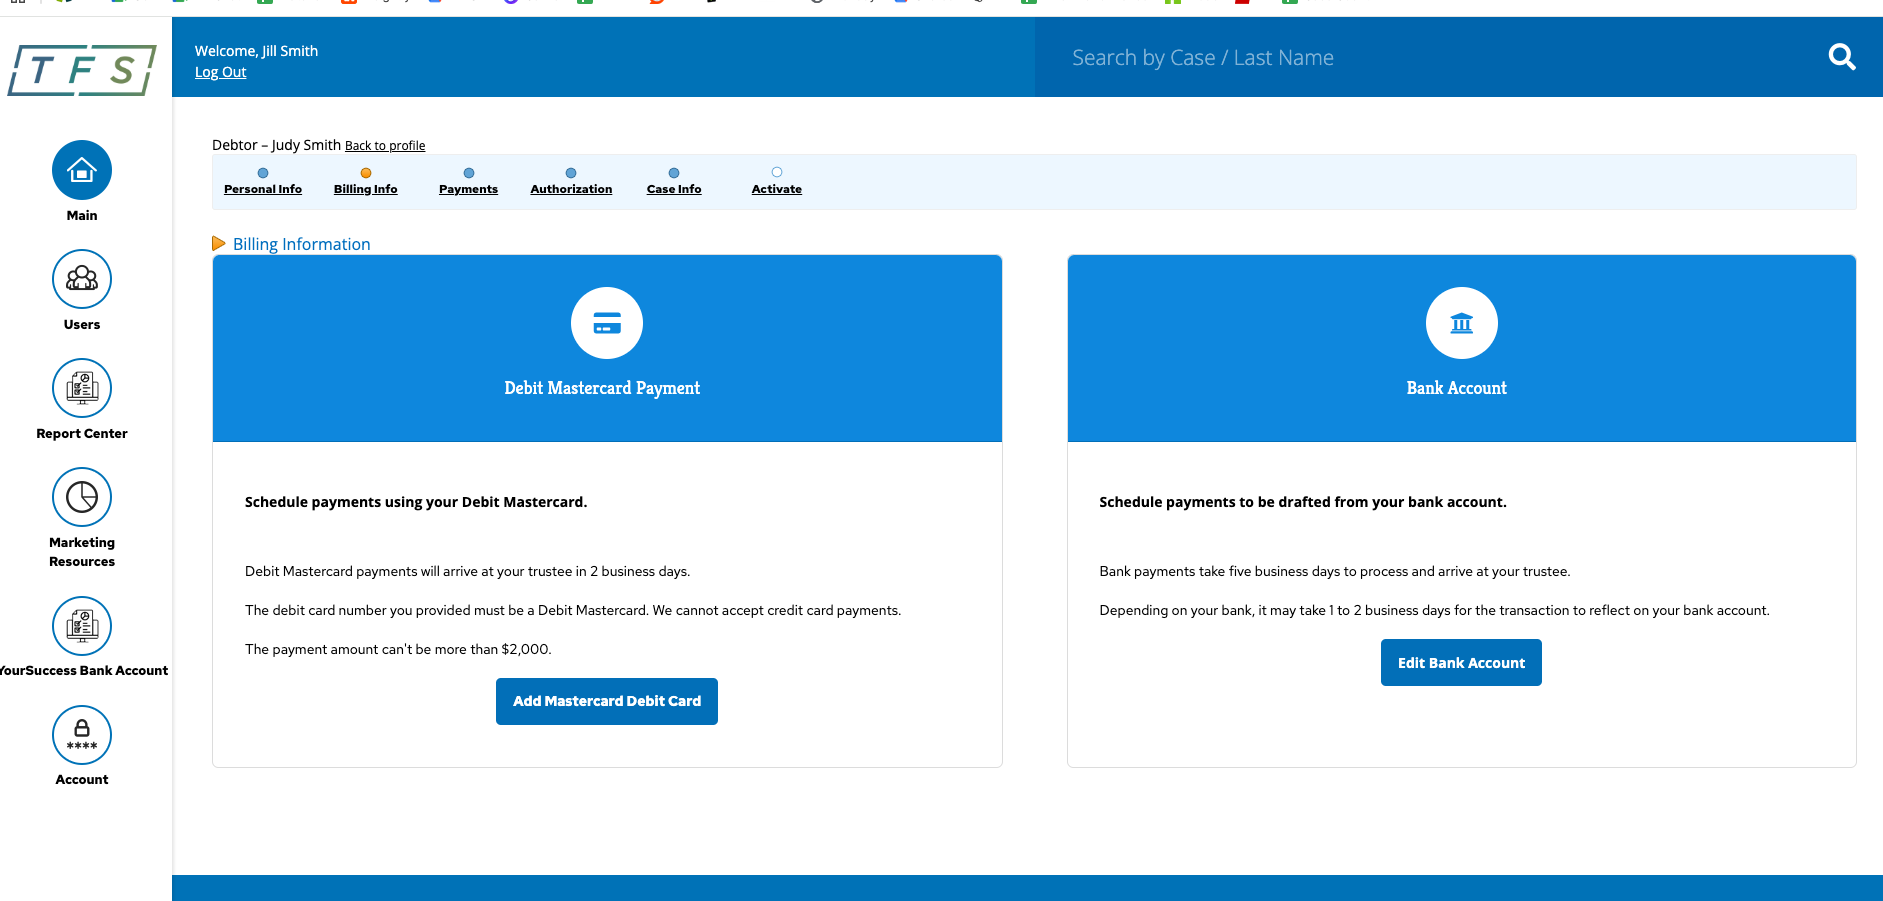Open YourSuccess Bank Account icon
The height and width of the screenshot is (901, 1883).
click(82, 626)
